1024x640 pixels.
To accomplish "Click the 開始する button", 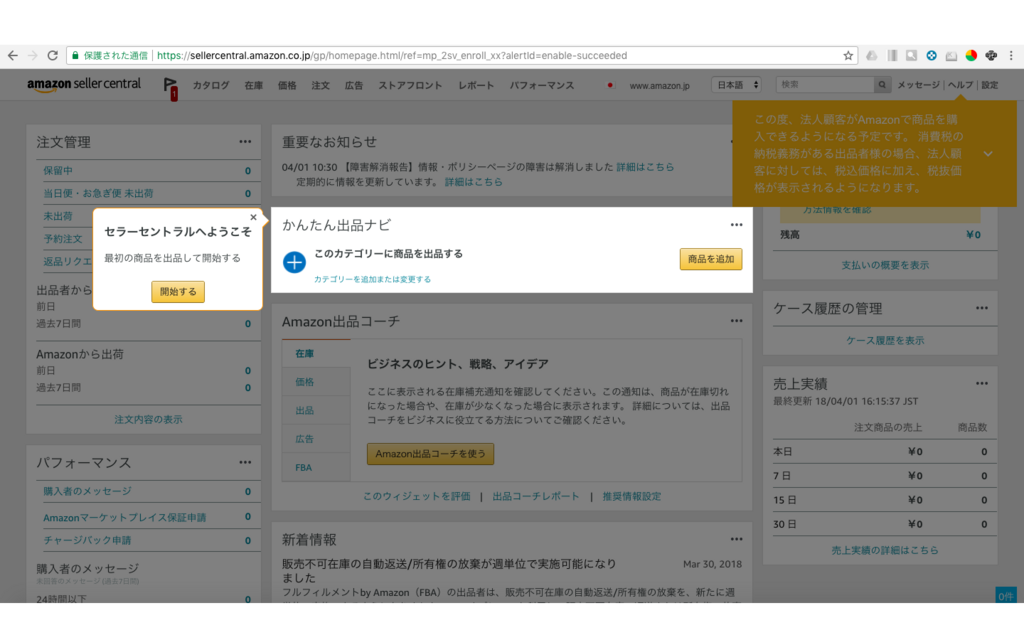I will coord(178,292).
